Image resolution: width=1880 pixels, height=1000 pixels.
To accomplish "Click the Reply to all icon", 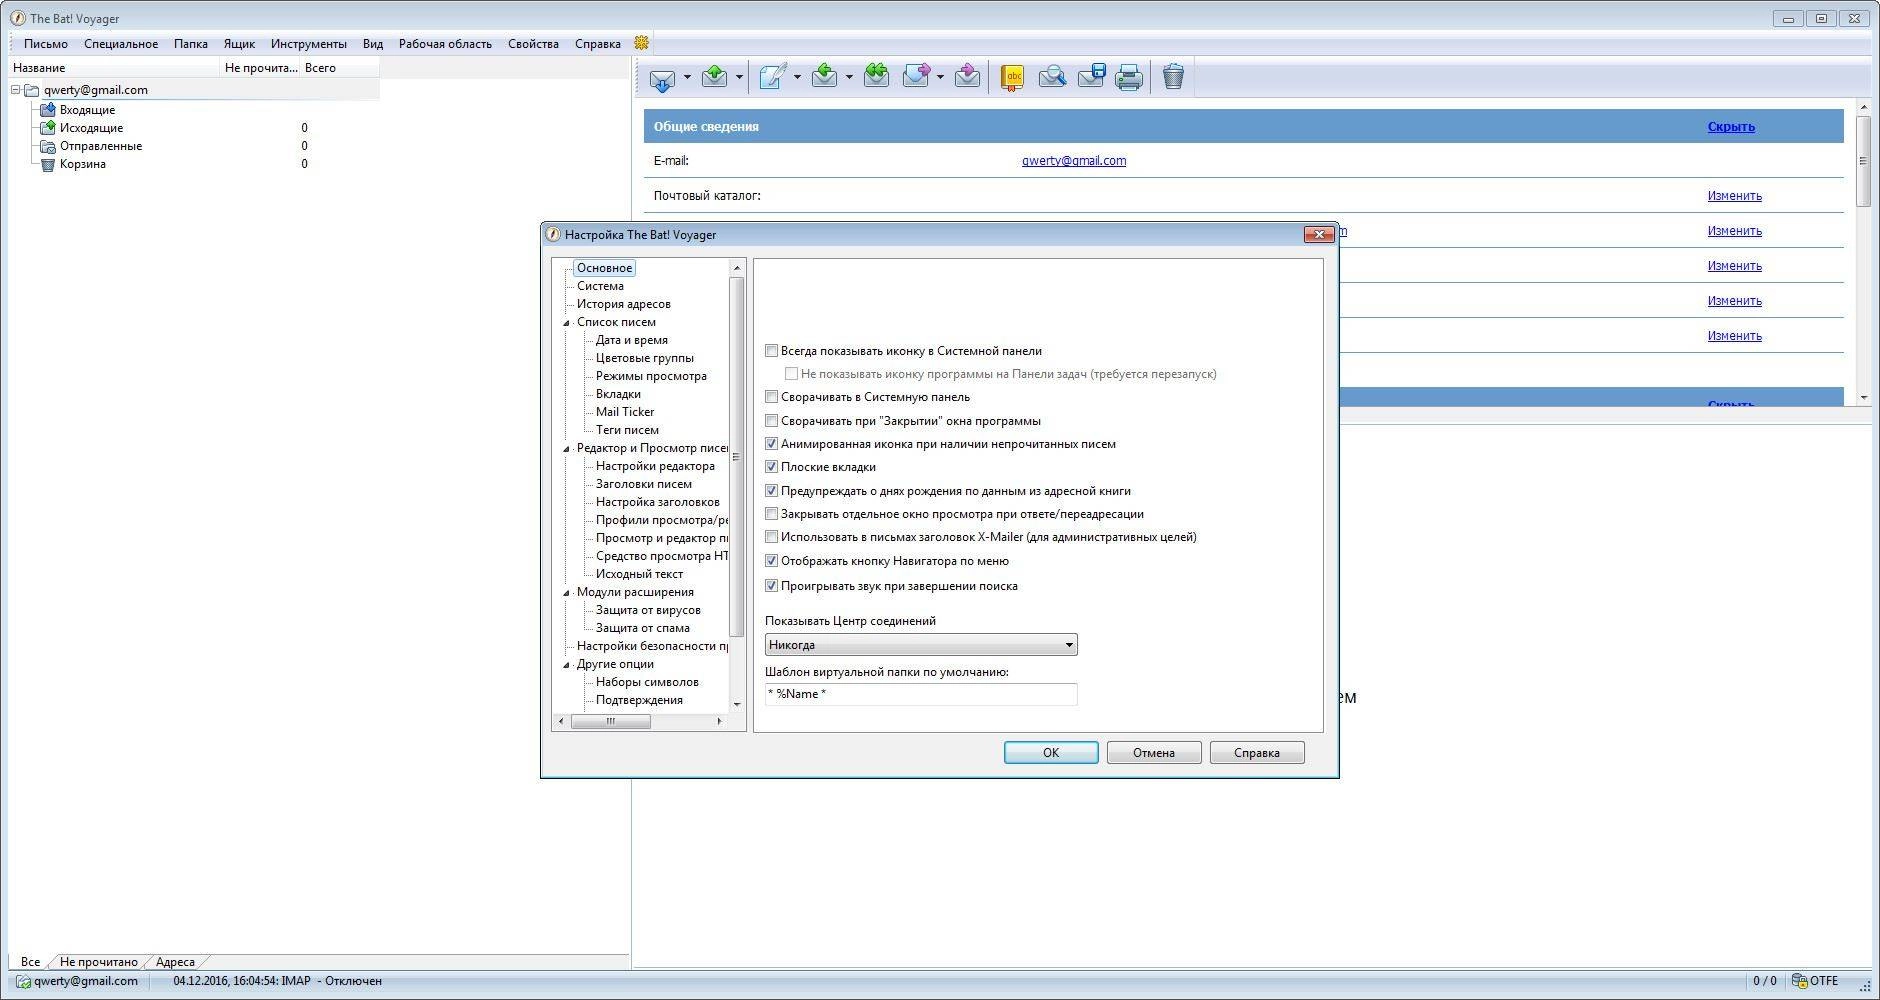I will 876,77.
